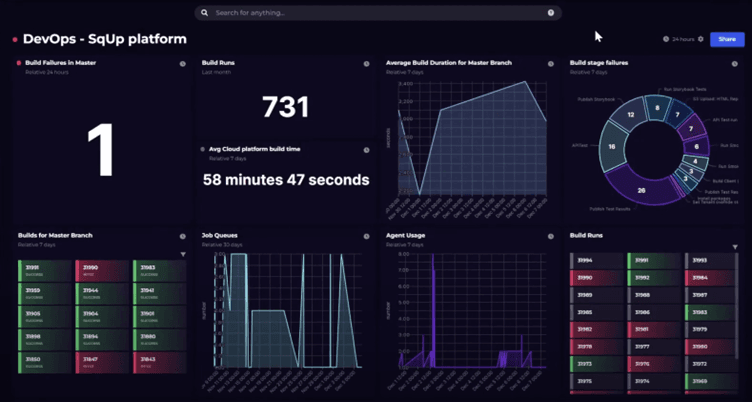Open the filter in bottom Build Runs tile

click(735, 247)
